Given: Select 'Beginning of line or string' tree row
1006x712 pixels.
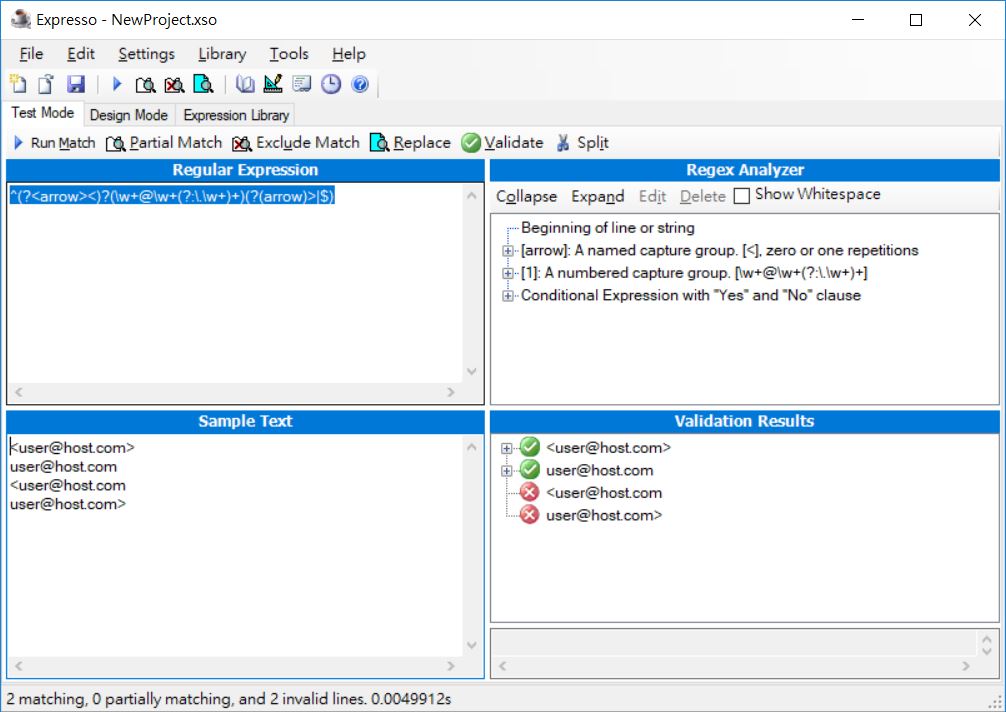Looking at the screenshot, I should pos(608,228).
